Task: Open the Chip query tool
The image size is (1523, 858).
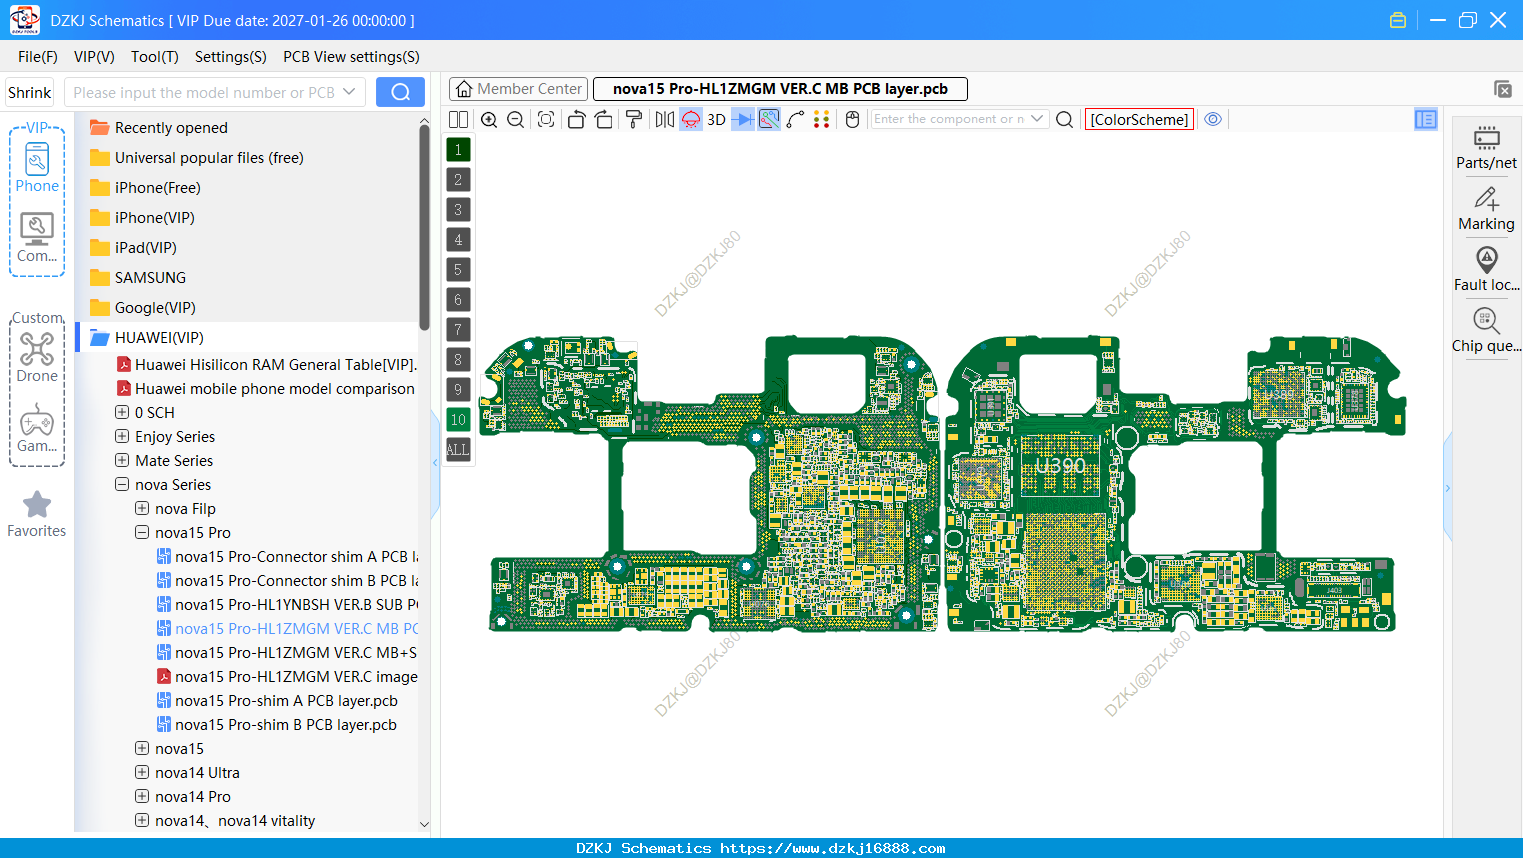Action: pos(1486,331)
